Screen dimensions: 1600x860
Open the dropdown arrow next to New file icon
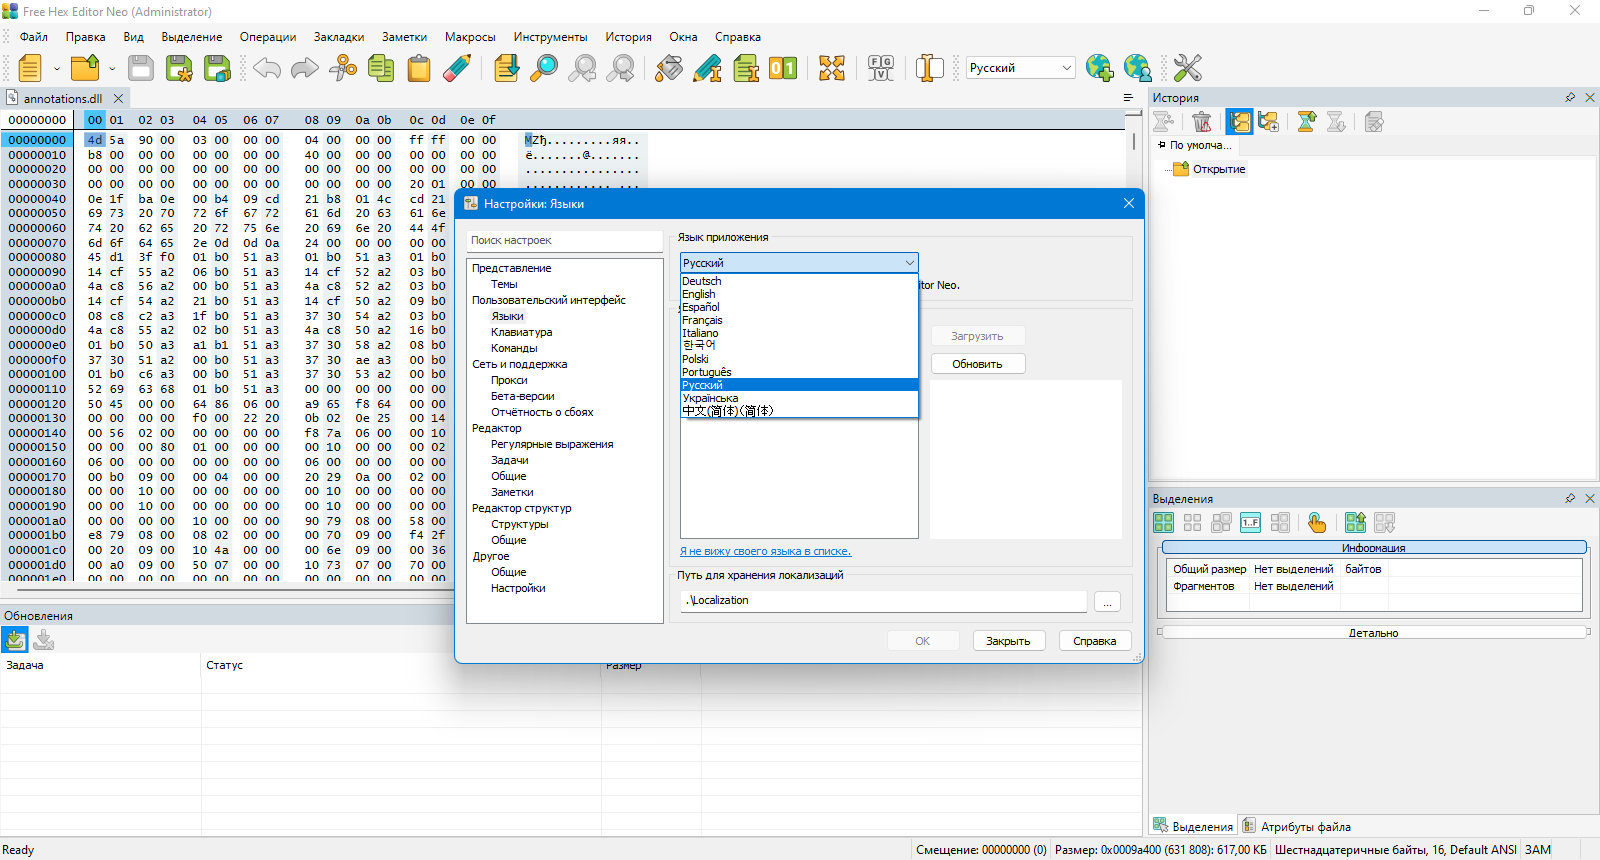57,69
